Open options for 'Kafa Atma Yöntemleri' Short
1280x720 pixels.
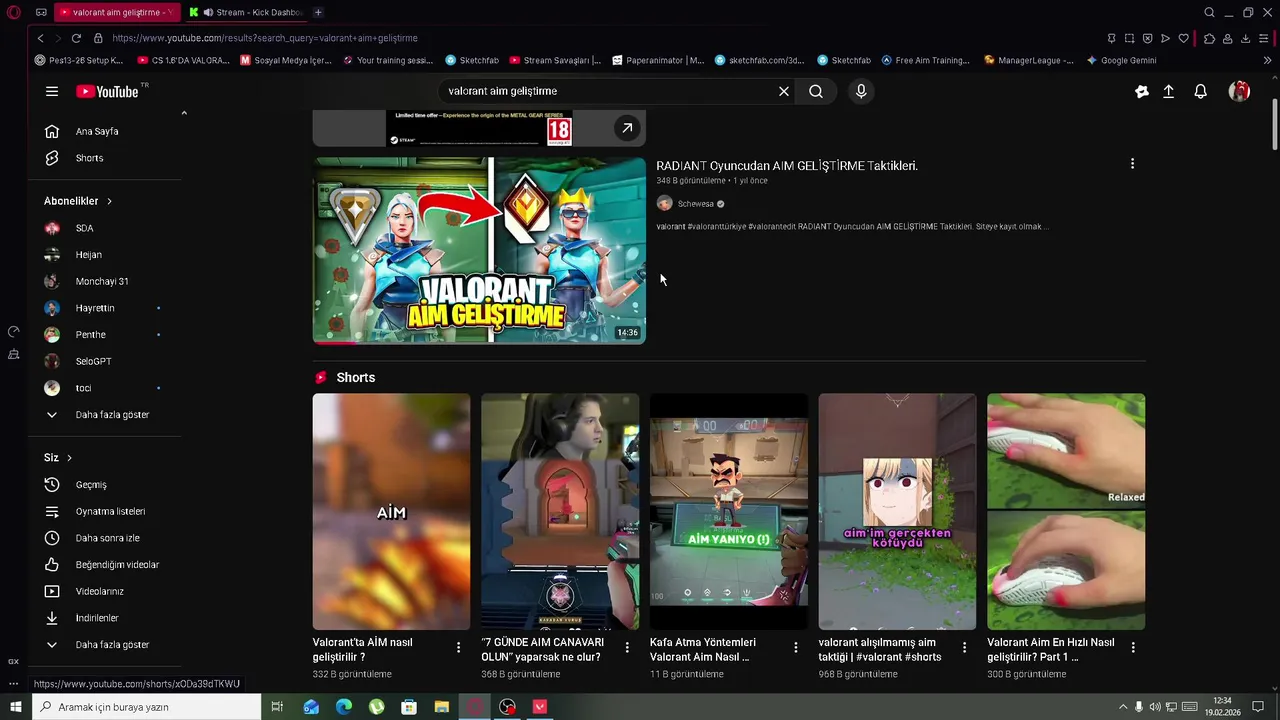click(x=796, y=648)
